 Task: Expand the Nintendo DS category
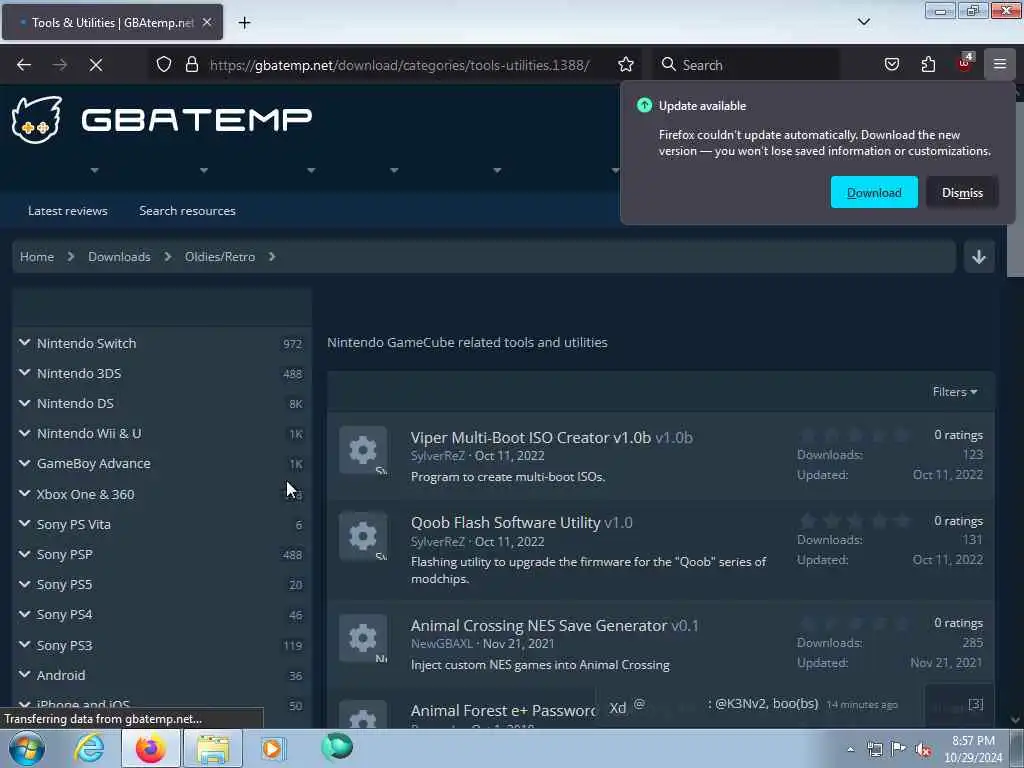click(24, 403)
